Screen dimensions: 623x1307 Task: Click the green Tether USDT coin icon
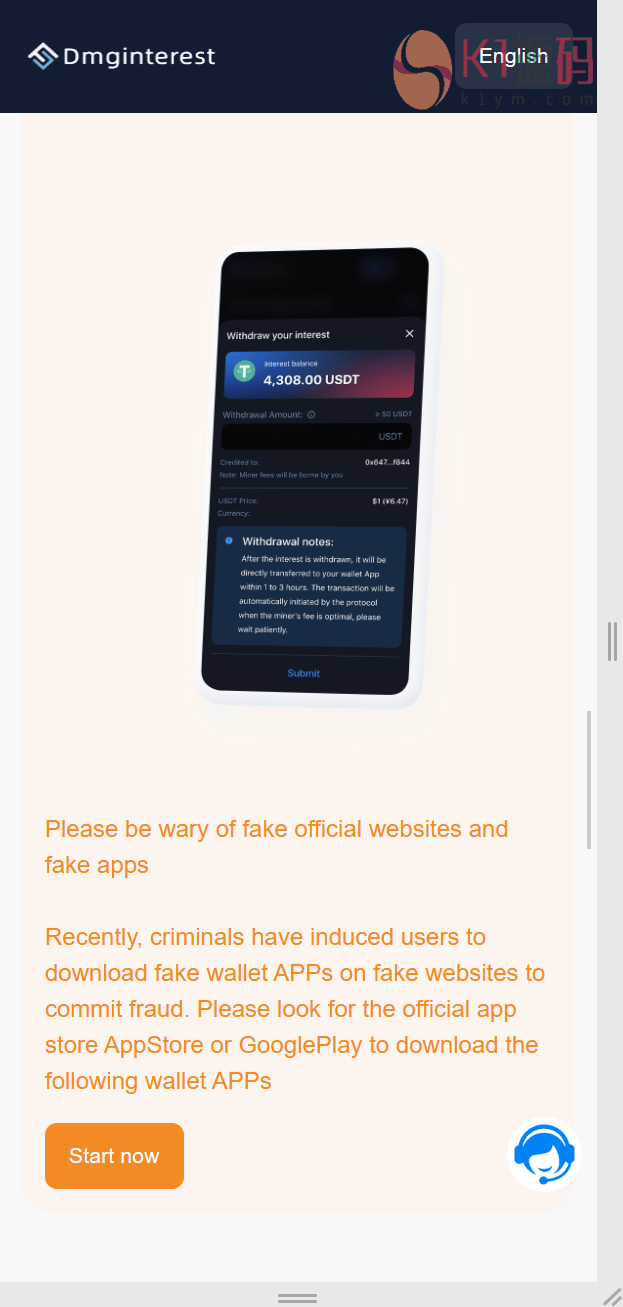point(244,371)
